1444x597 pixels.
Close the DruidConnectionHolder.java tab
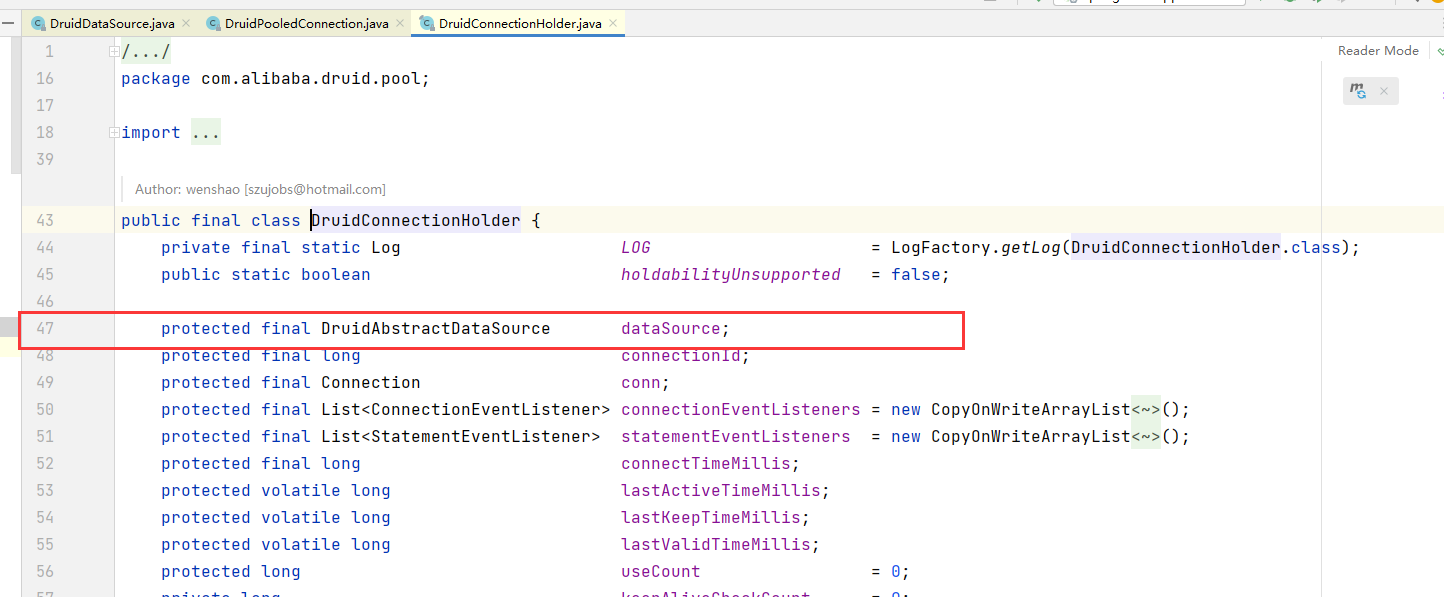point(613,23)
